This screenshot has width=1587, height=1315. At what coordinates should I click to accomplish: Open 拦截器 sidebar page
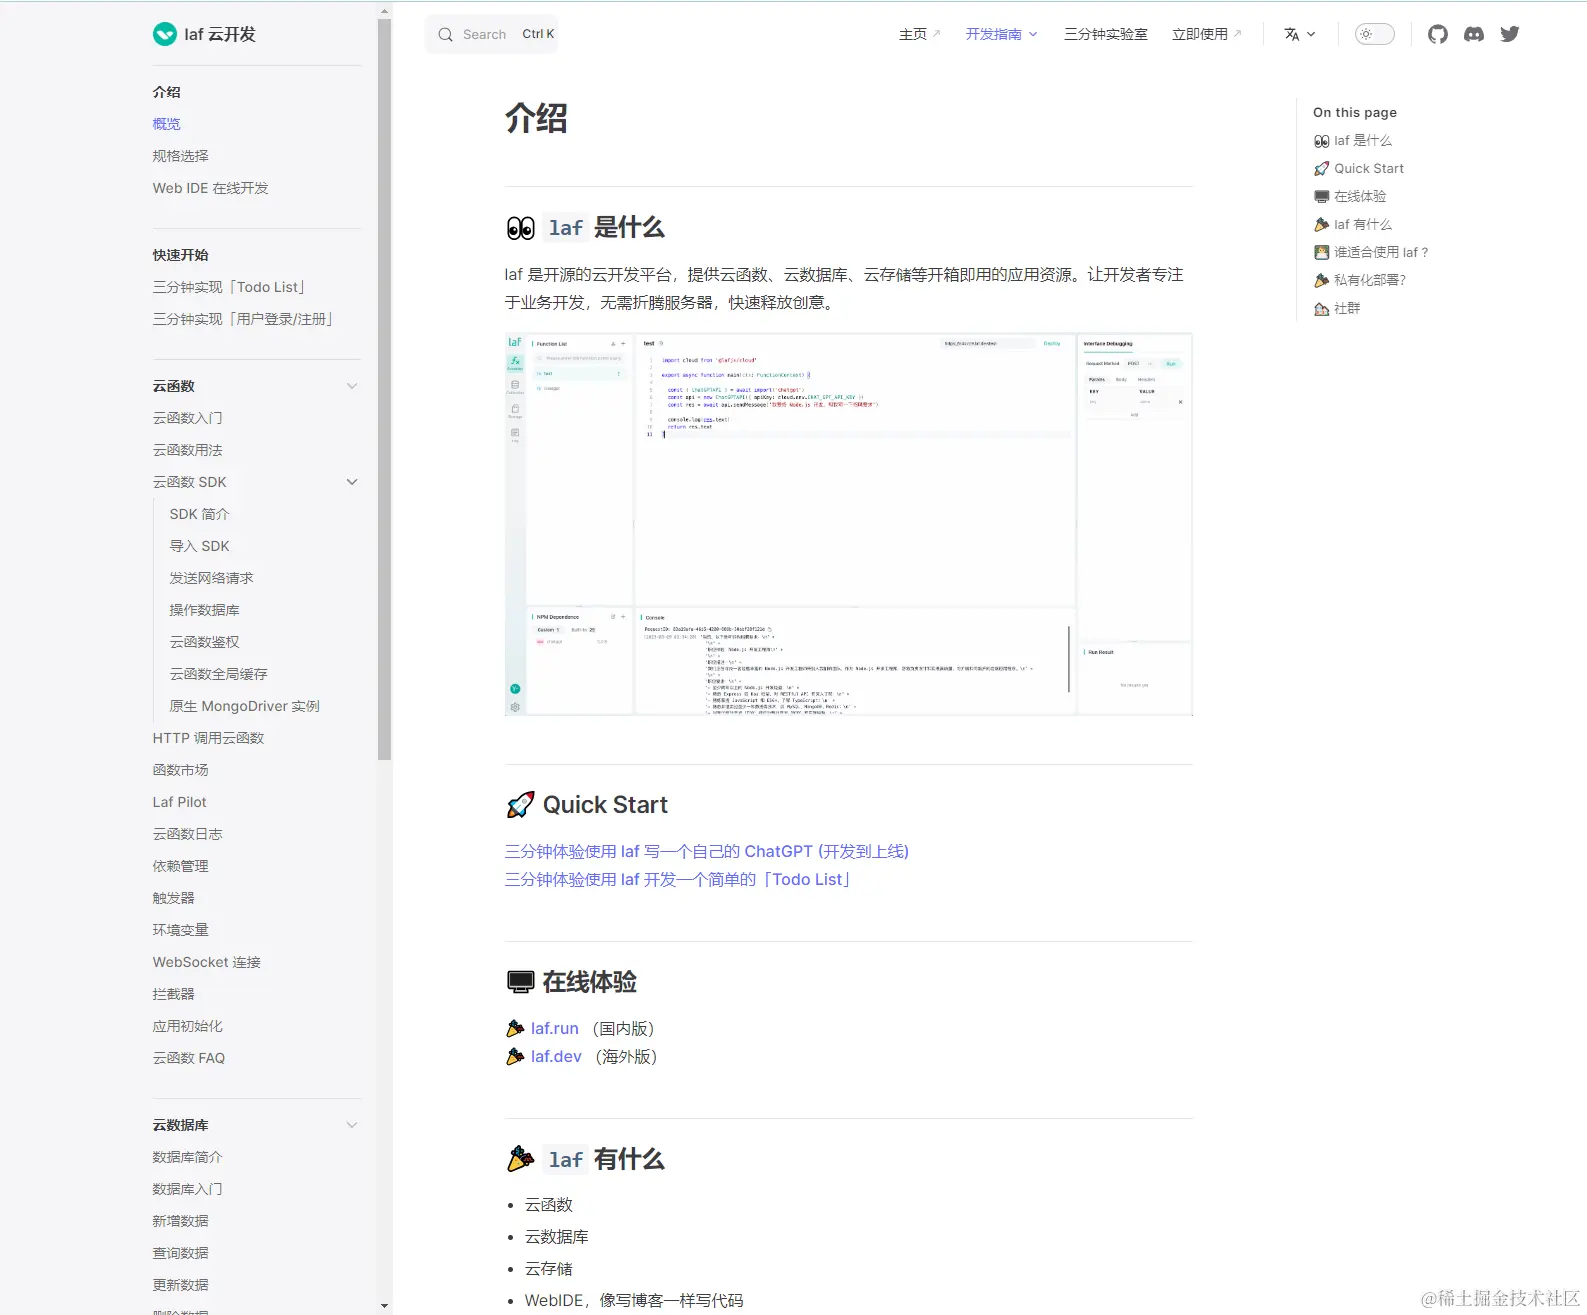[x=174, y=994]
